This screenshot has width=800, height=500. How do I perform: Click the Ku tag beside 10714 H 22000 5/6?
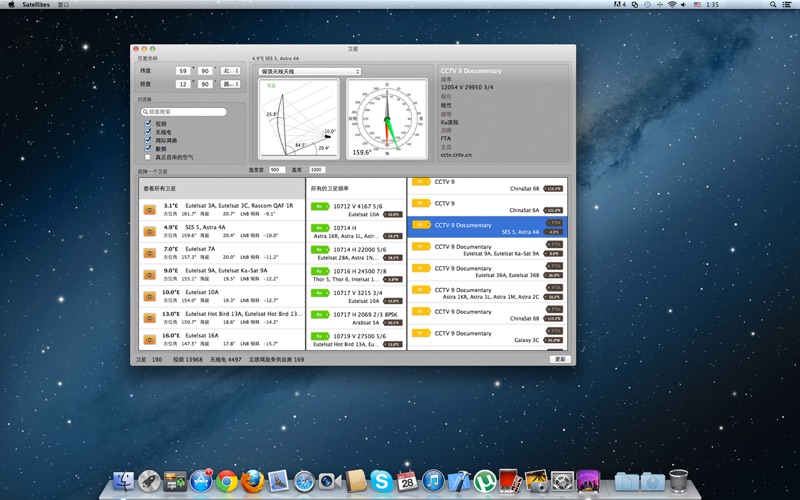(x=320, y=249)
